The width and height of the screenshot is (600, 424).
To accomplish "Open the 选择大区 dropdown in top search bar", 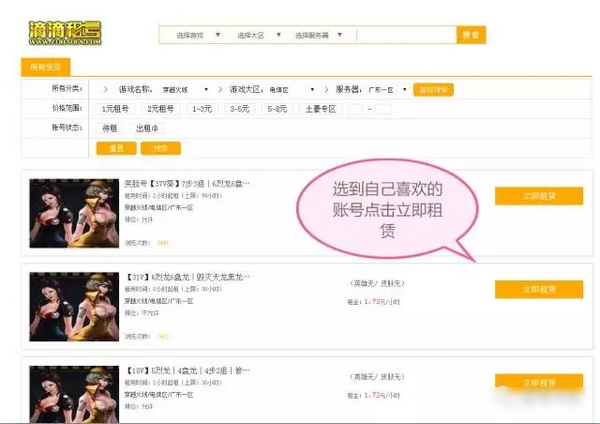I will [x=259, y=35].
